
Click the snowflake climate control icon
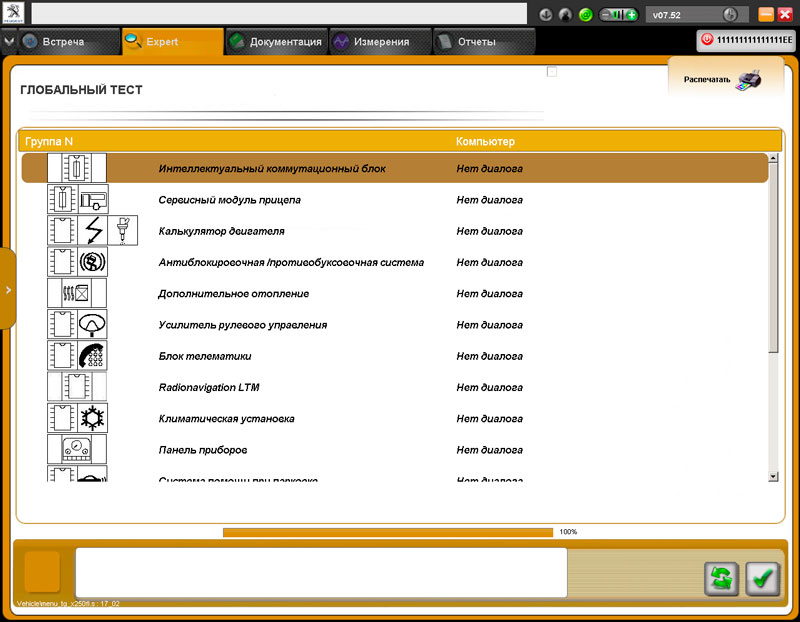pos(92,417)
